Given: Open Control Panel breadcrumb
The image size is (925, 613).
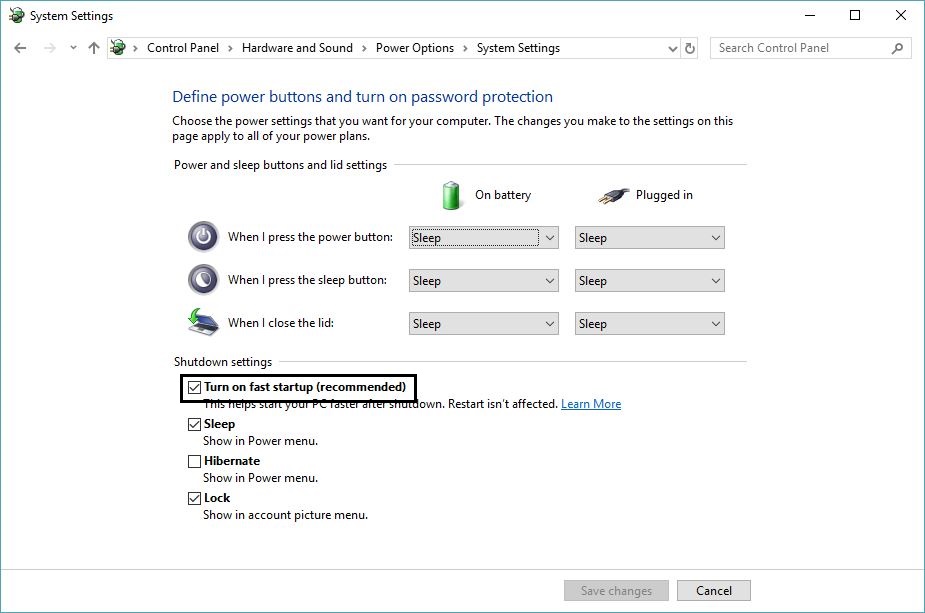Looking at the screenshot, I should (x=183, y=48).
